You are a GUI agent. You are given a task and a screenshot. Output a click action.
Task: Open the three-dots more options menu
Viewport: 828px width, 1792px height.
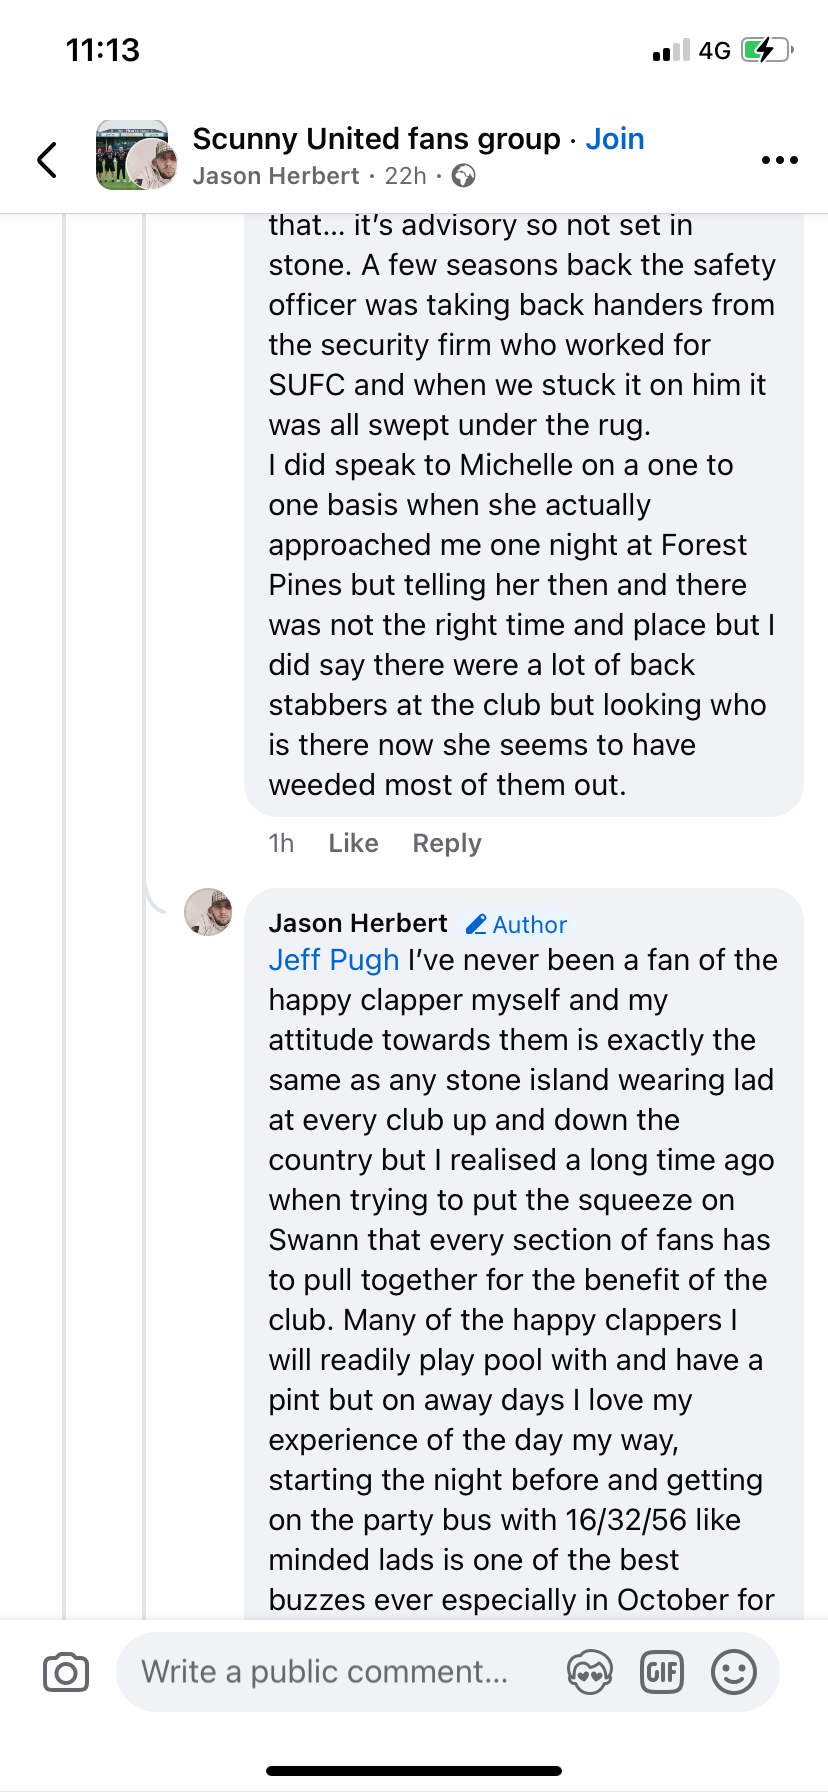pos(779,160)
